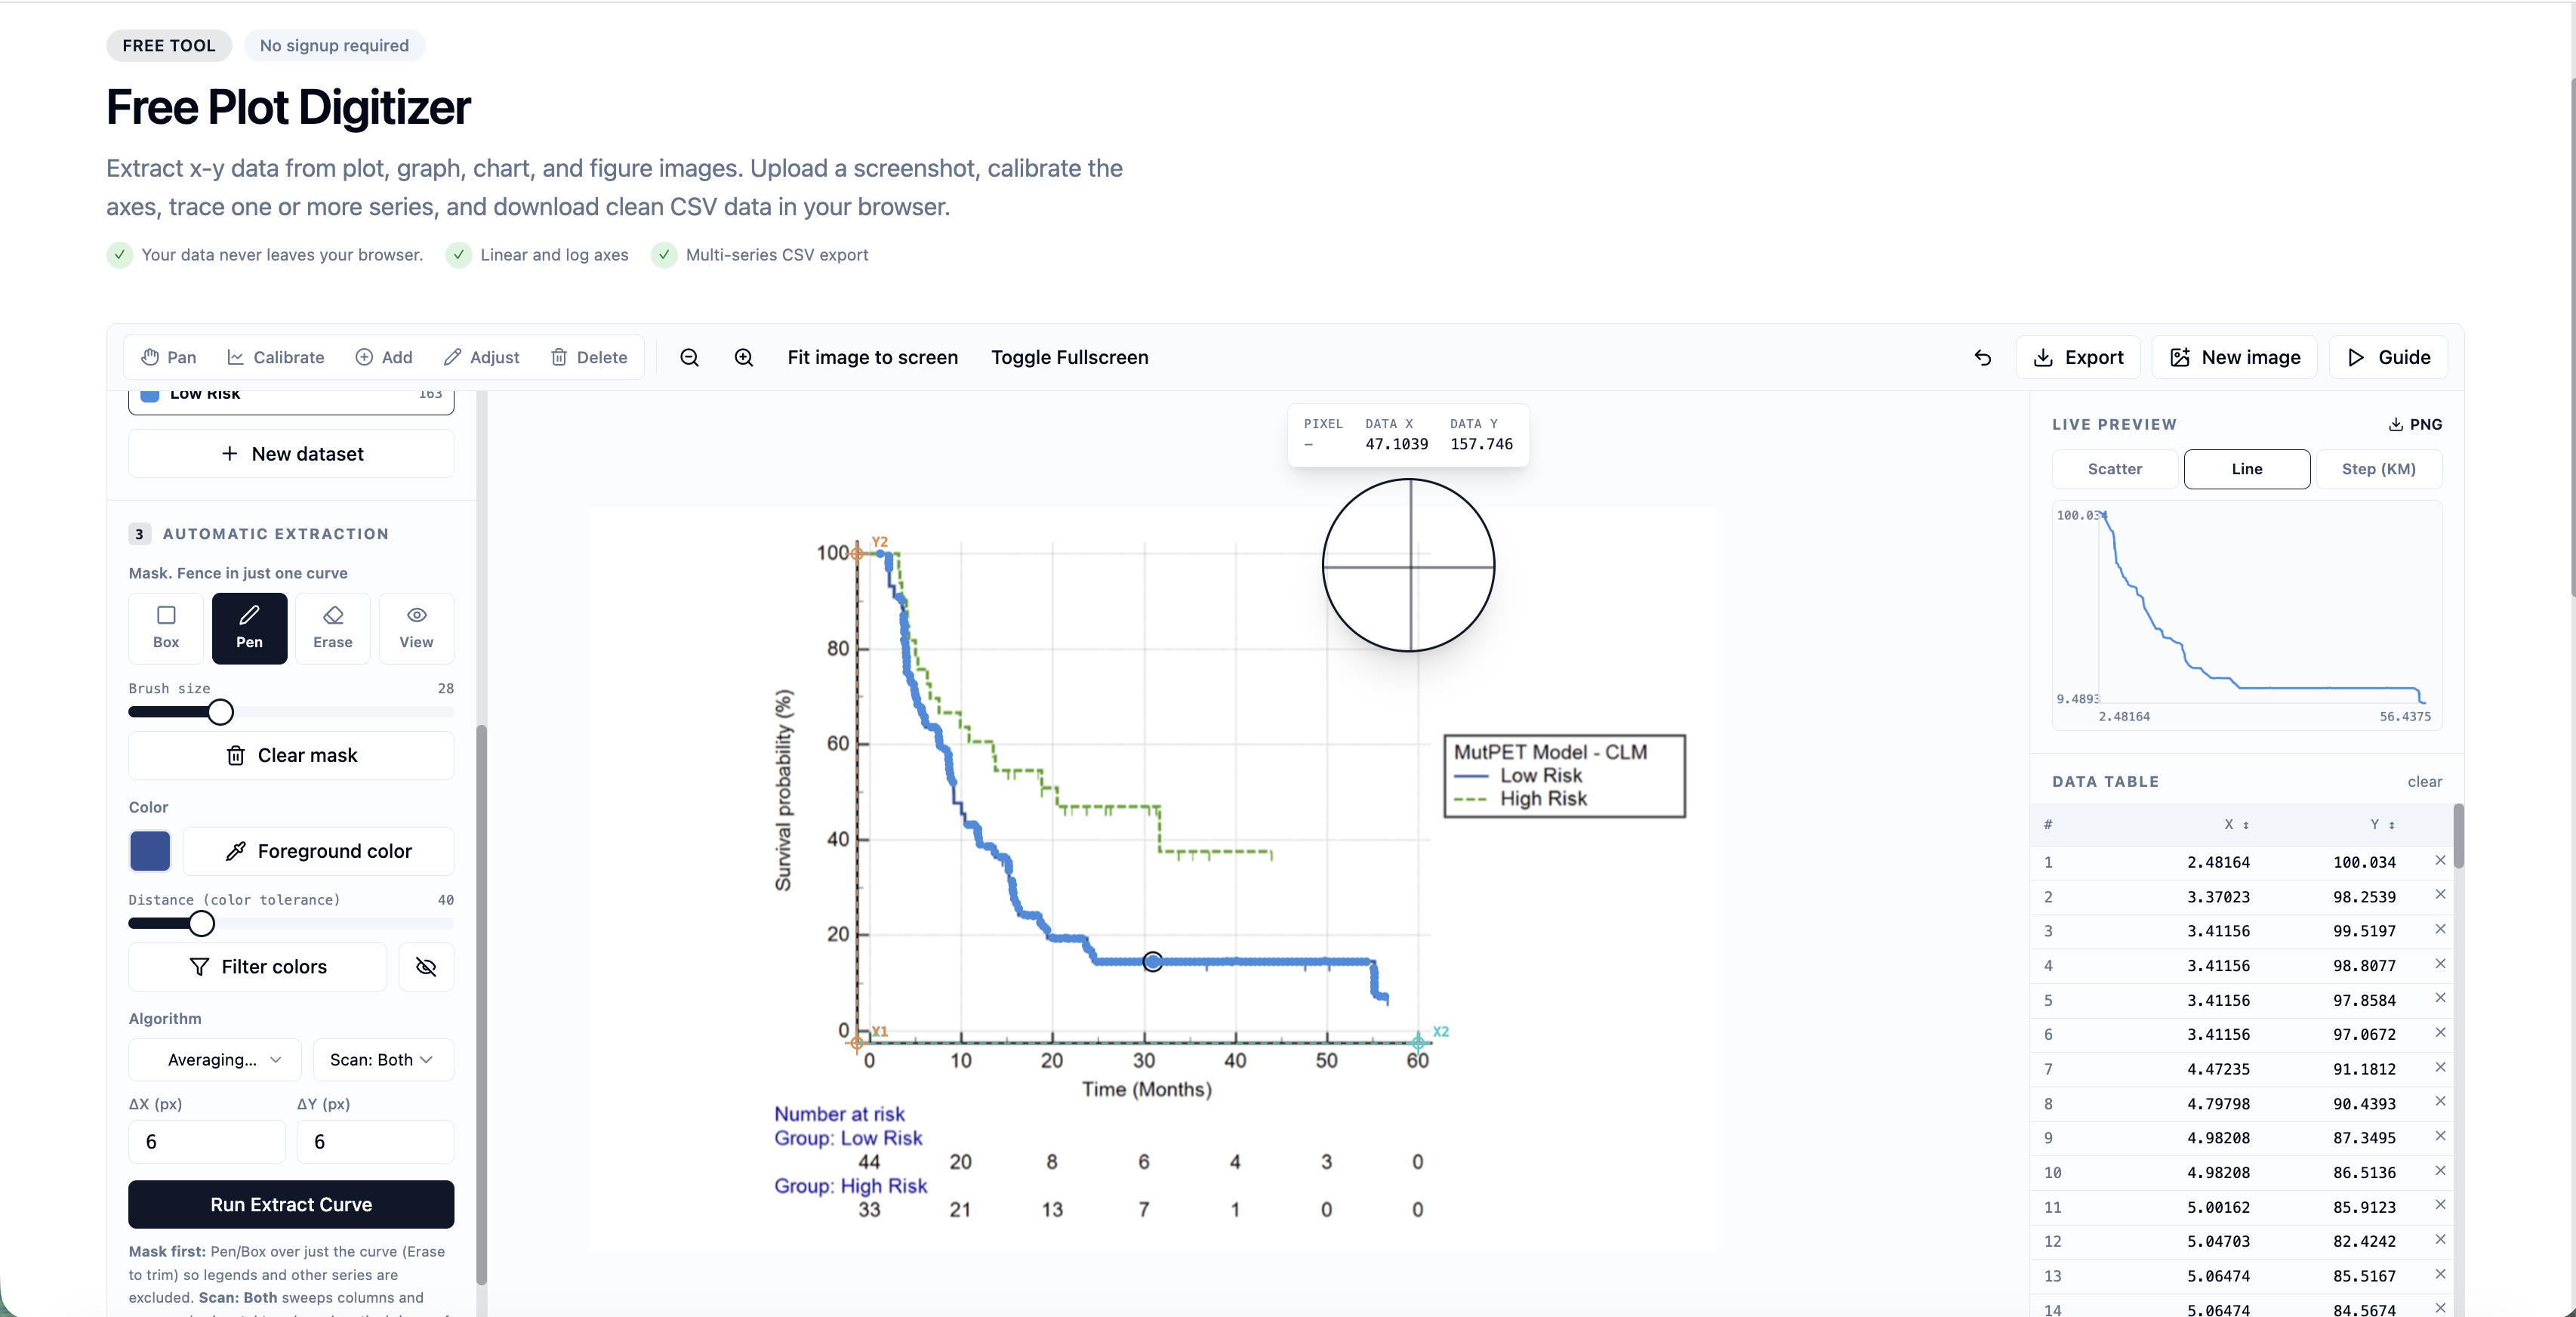The image size is (2576, 1317).
Task: Switch live preview to Step (KM)
Action: [x=2378, y=469]
